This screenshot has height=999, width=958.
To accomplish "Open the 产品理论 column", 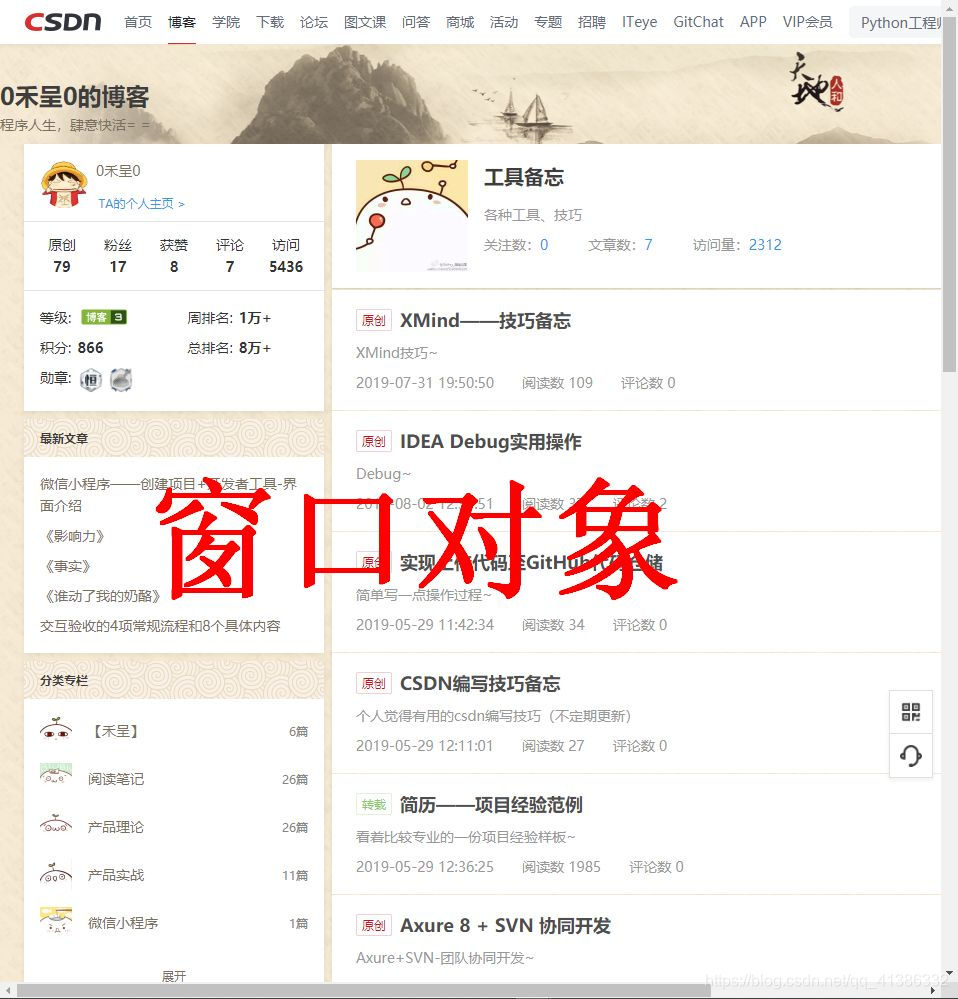I will [115, 827].
